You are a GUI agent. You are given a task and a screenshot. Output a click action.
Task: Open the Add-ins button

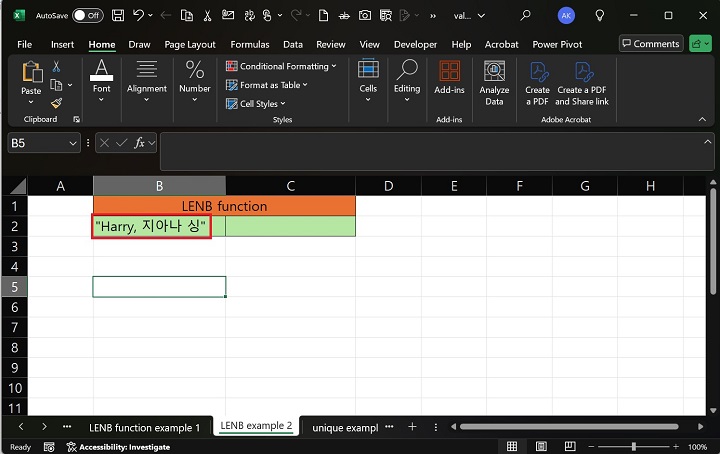pyautogui.click(x=449, y=78)
